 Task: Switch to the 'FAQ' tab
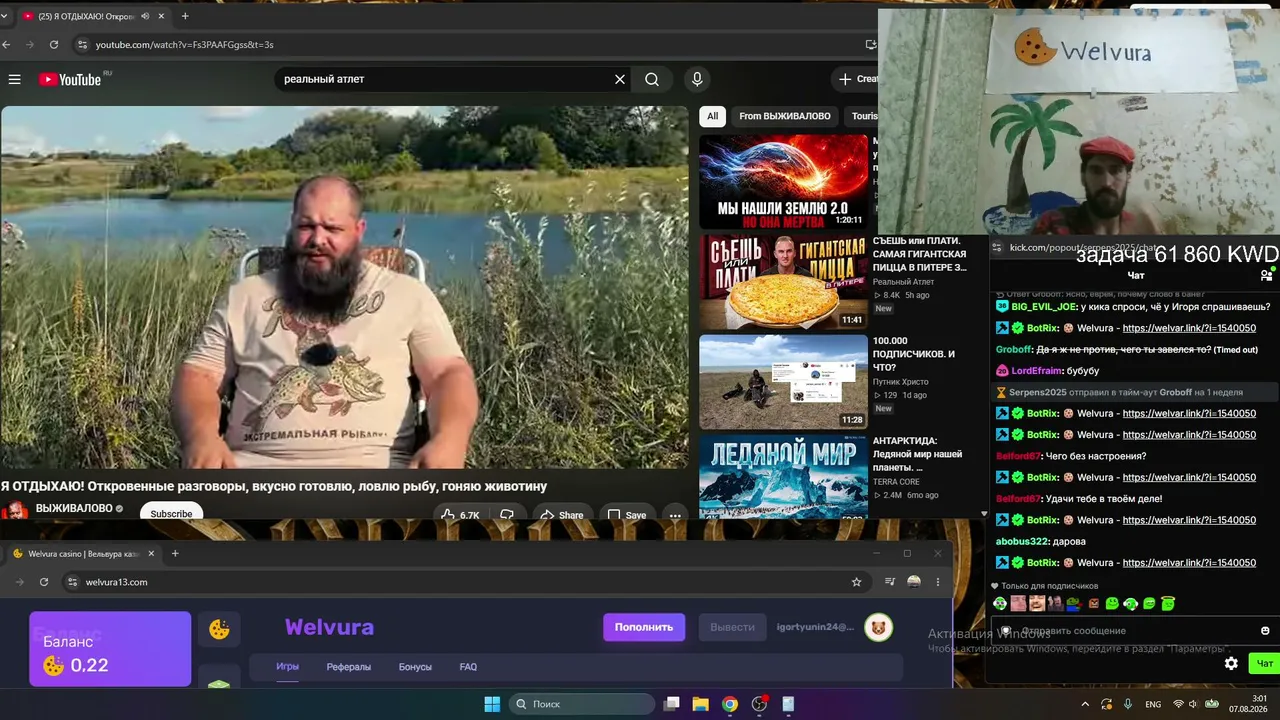click(468, 667)
